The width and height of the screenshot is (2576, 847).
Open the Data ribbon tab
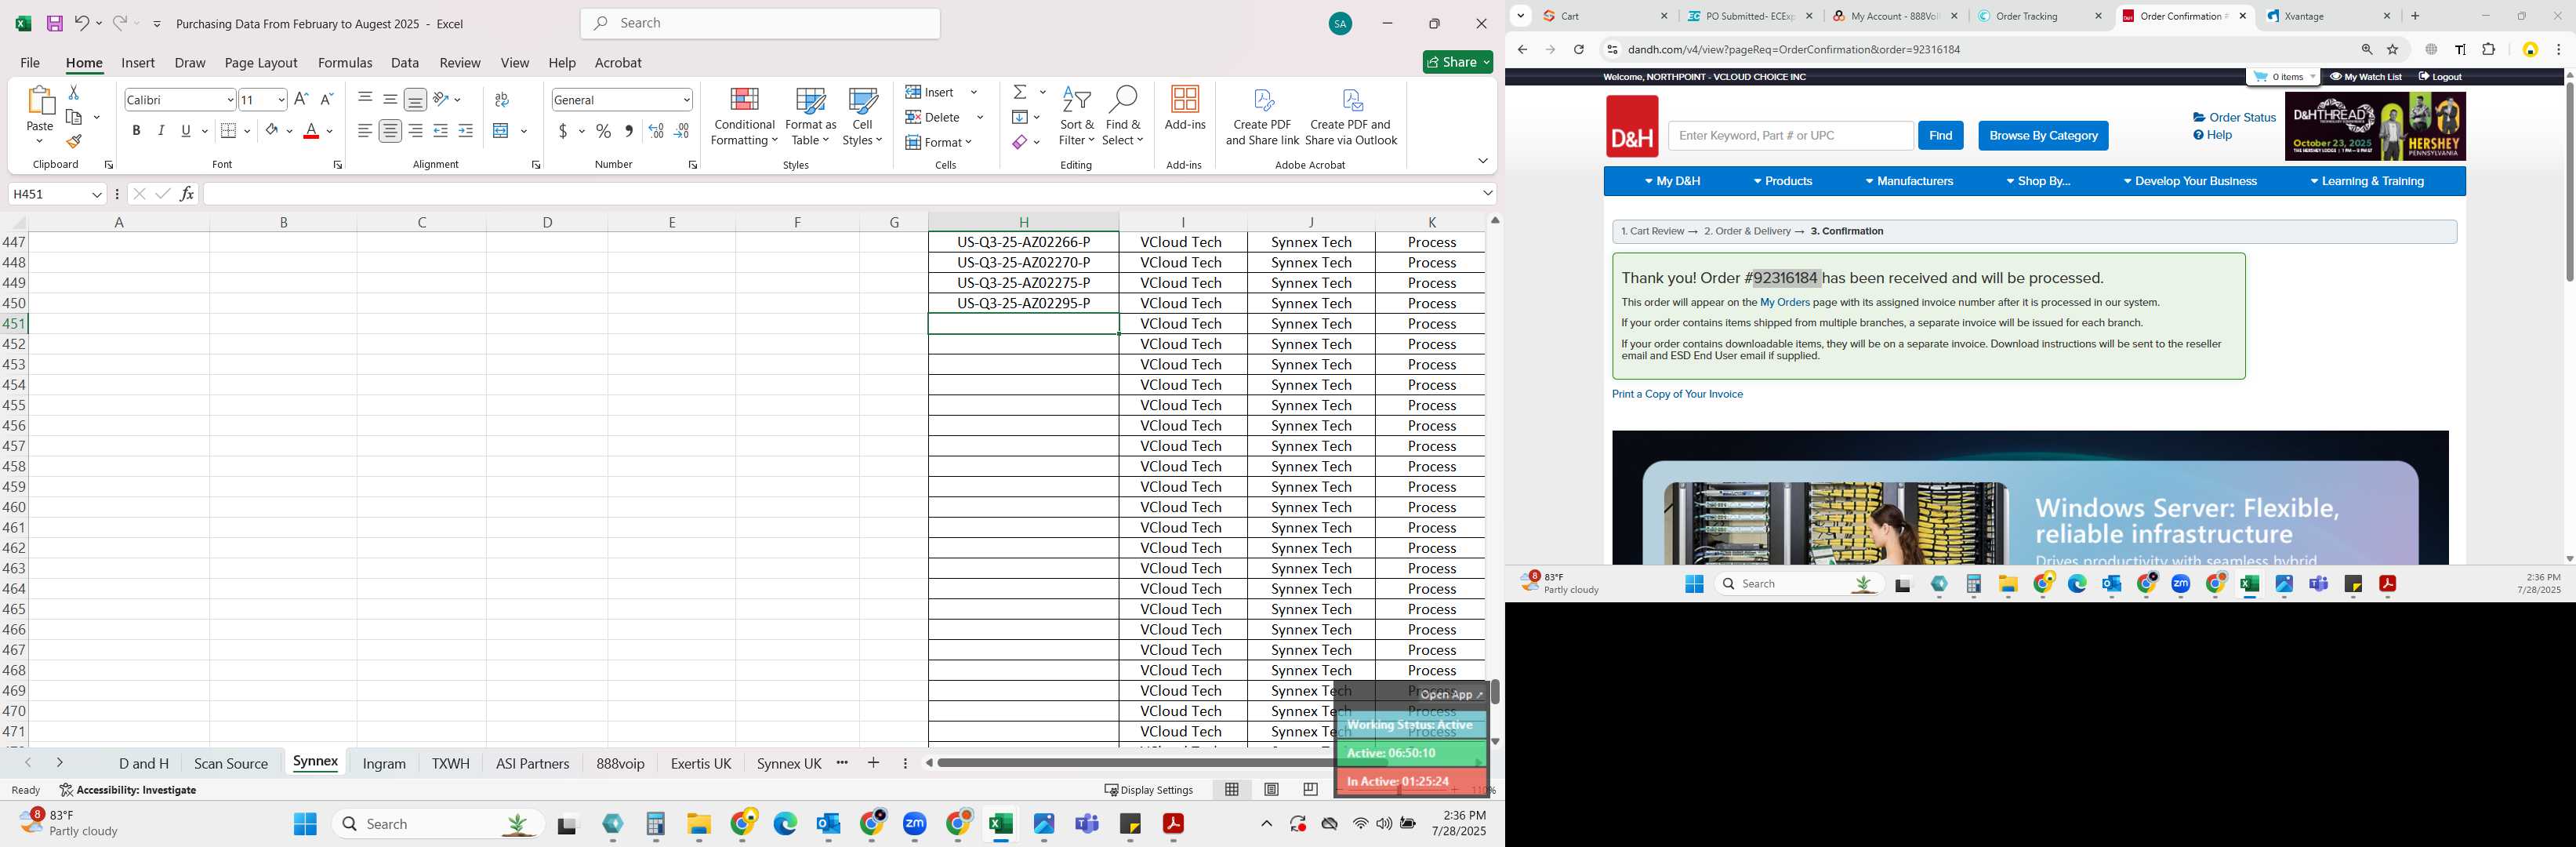(405, 62)
